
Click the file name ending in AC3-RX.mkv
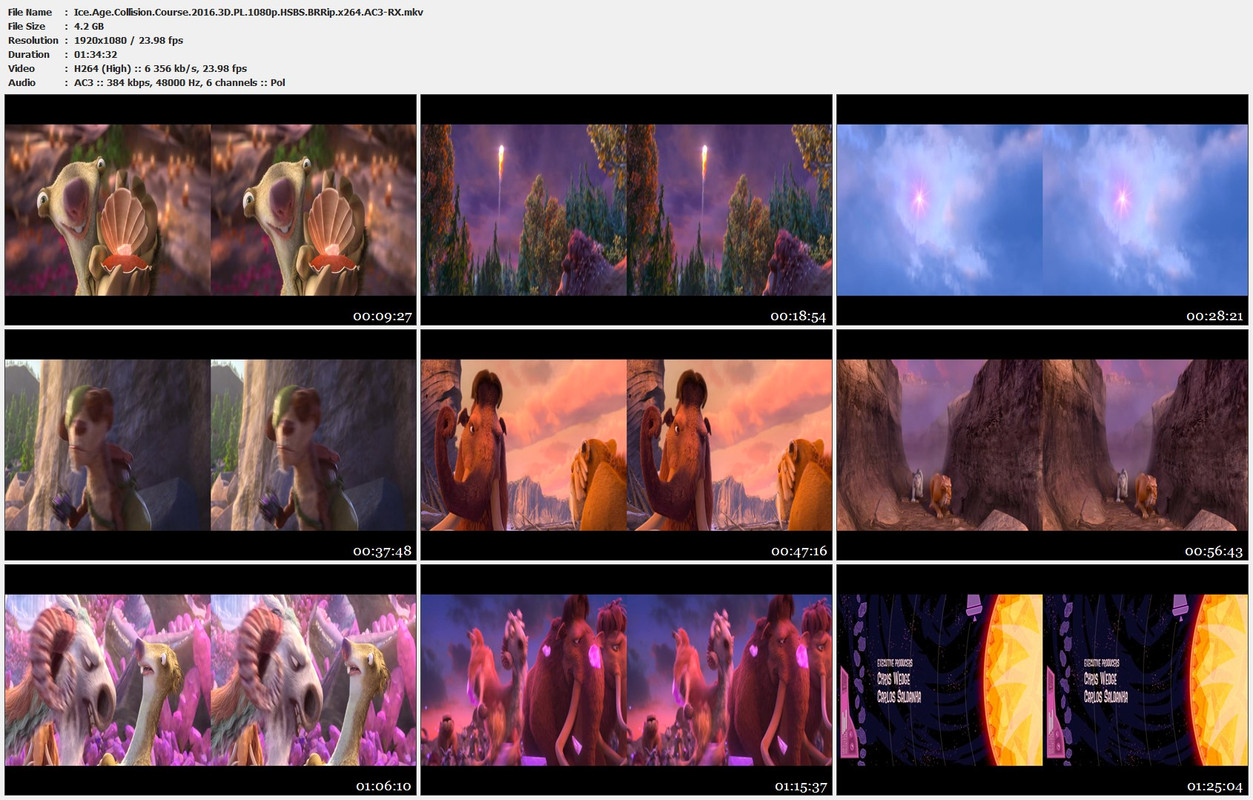pyautogui.click(x=248, y=12)
